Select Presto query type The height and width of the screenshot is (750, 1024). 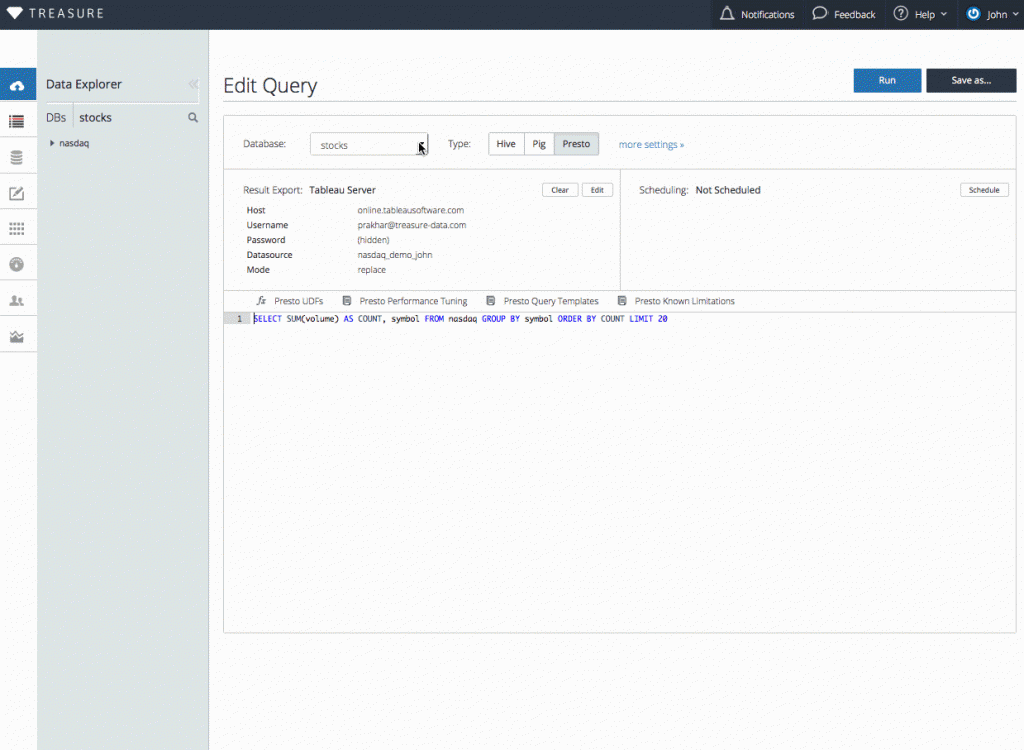[x=576, y=144]
